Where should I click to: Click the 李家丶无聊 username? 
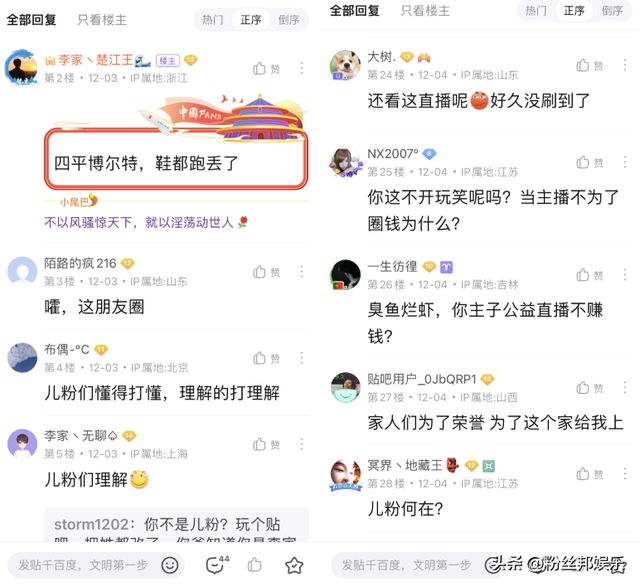(80, 435)
